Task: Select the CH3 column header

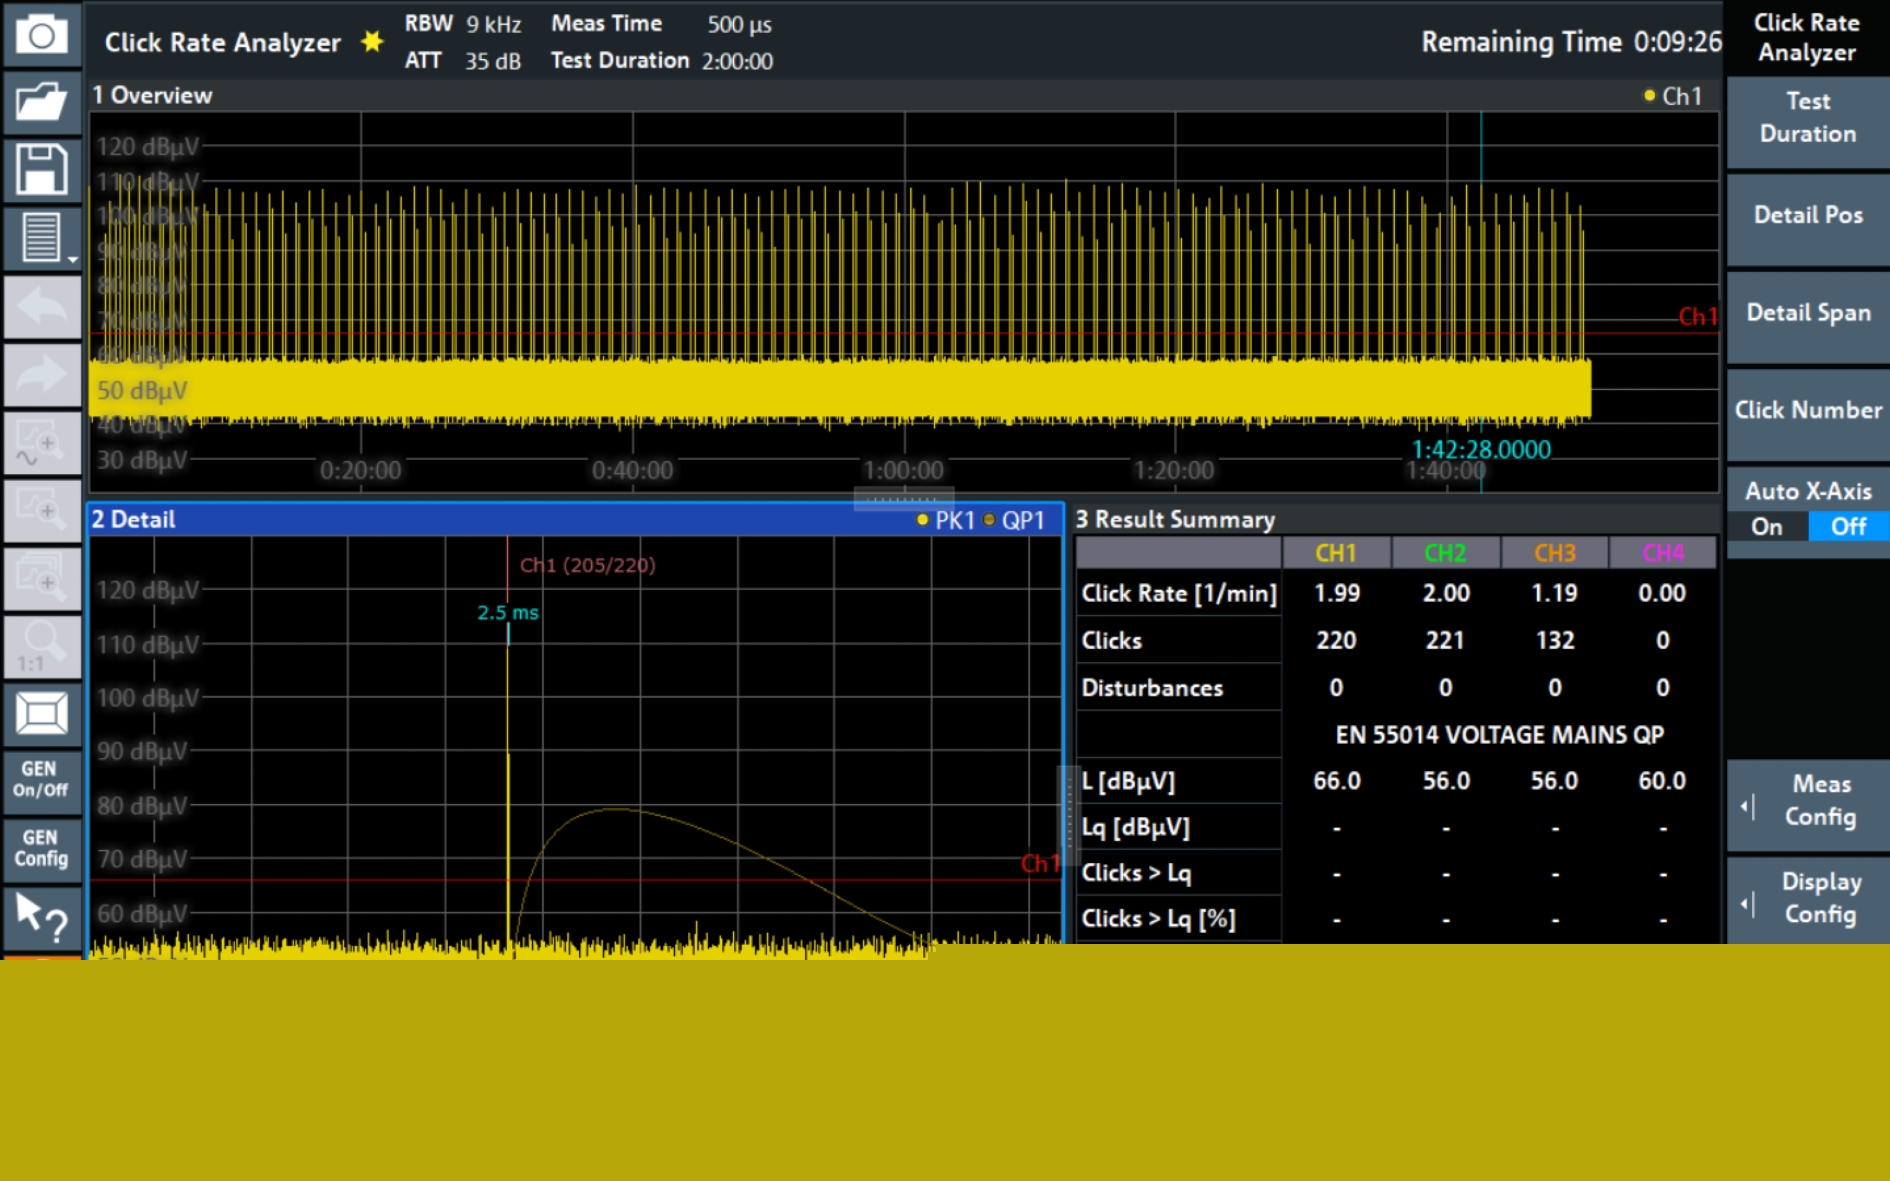Action: (x=1555, y=553)
